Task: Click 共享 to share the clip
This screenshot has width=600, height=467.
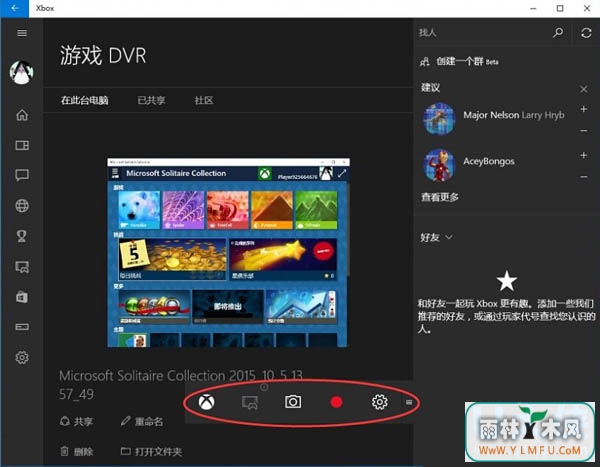Action: pos(77,421)
